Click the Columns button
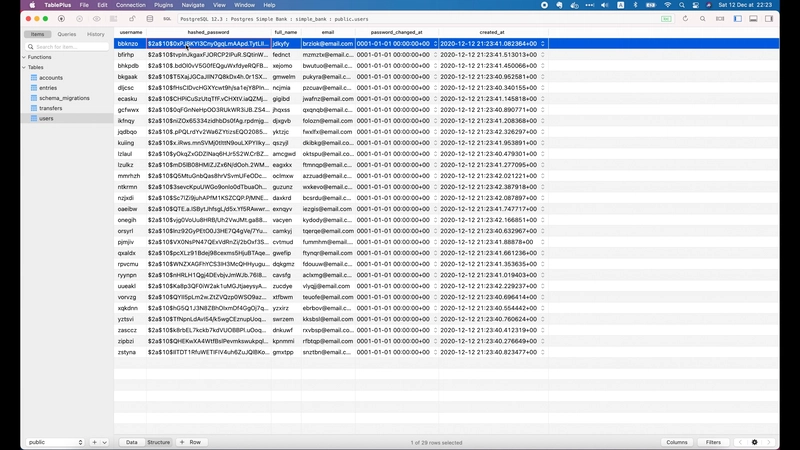 click(x=677, y=442)
